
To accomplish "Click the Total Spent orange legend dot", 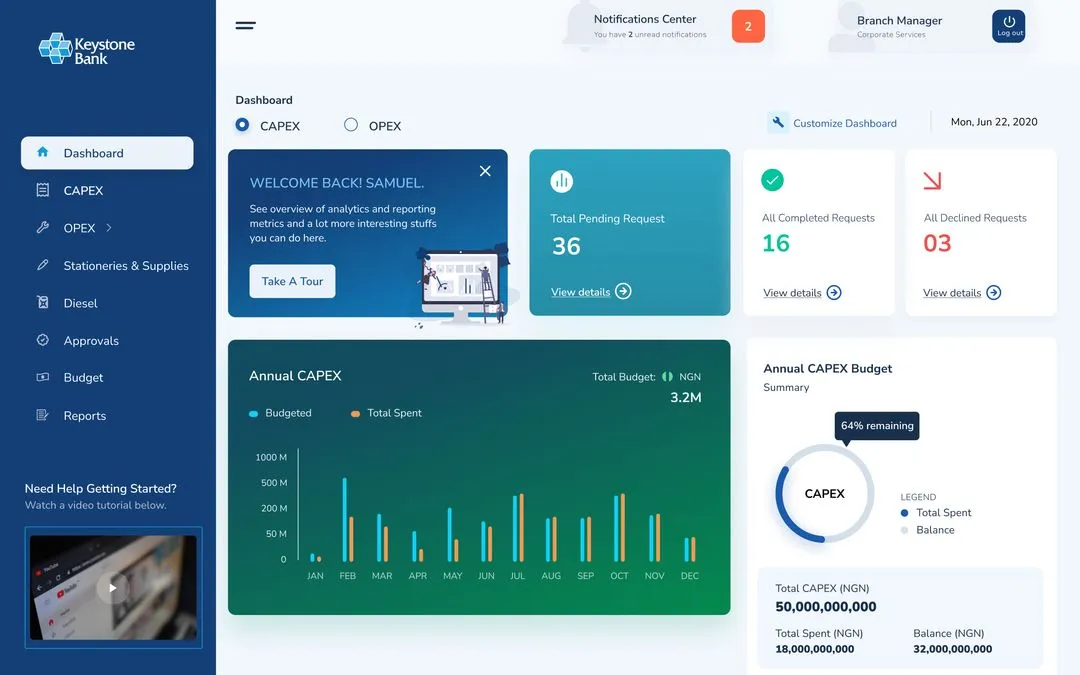I will point(355,413).
